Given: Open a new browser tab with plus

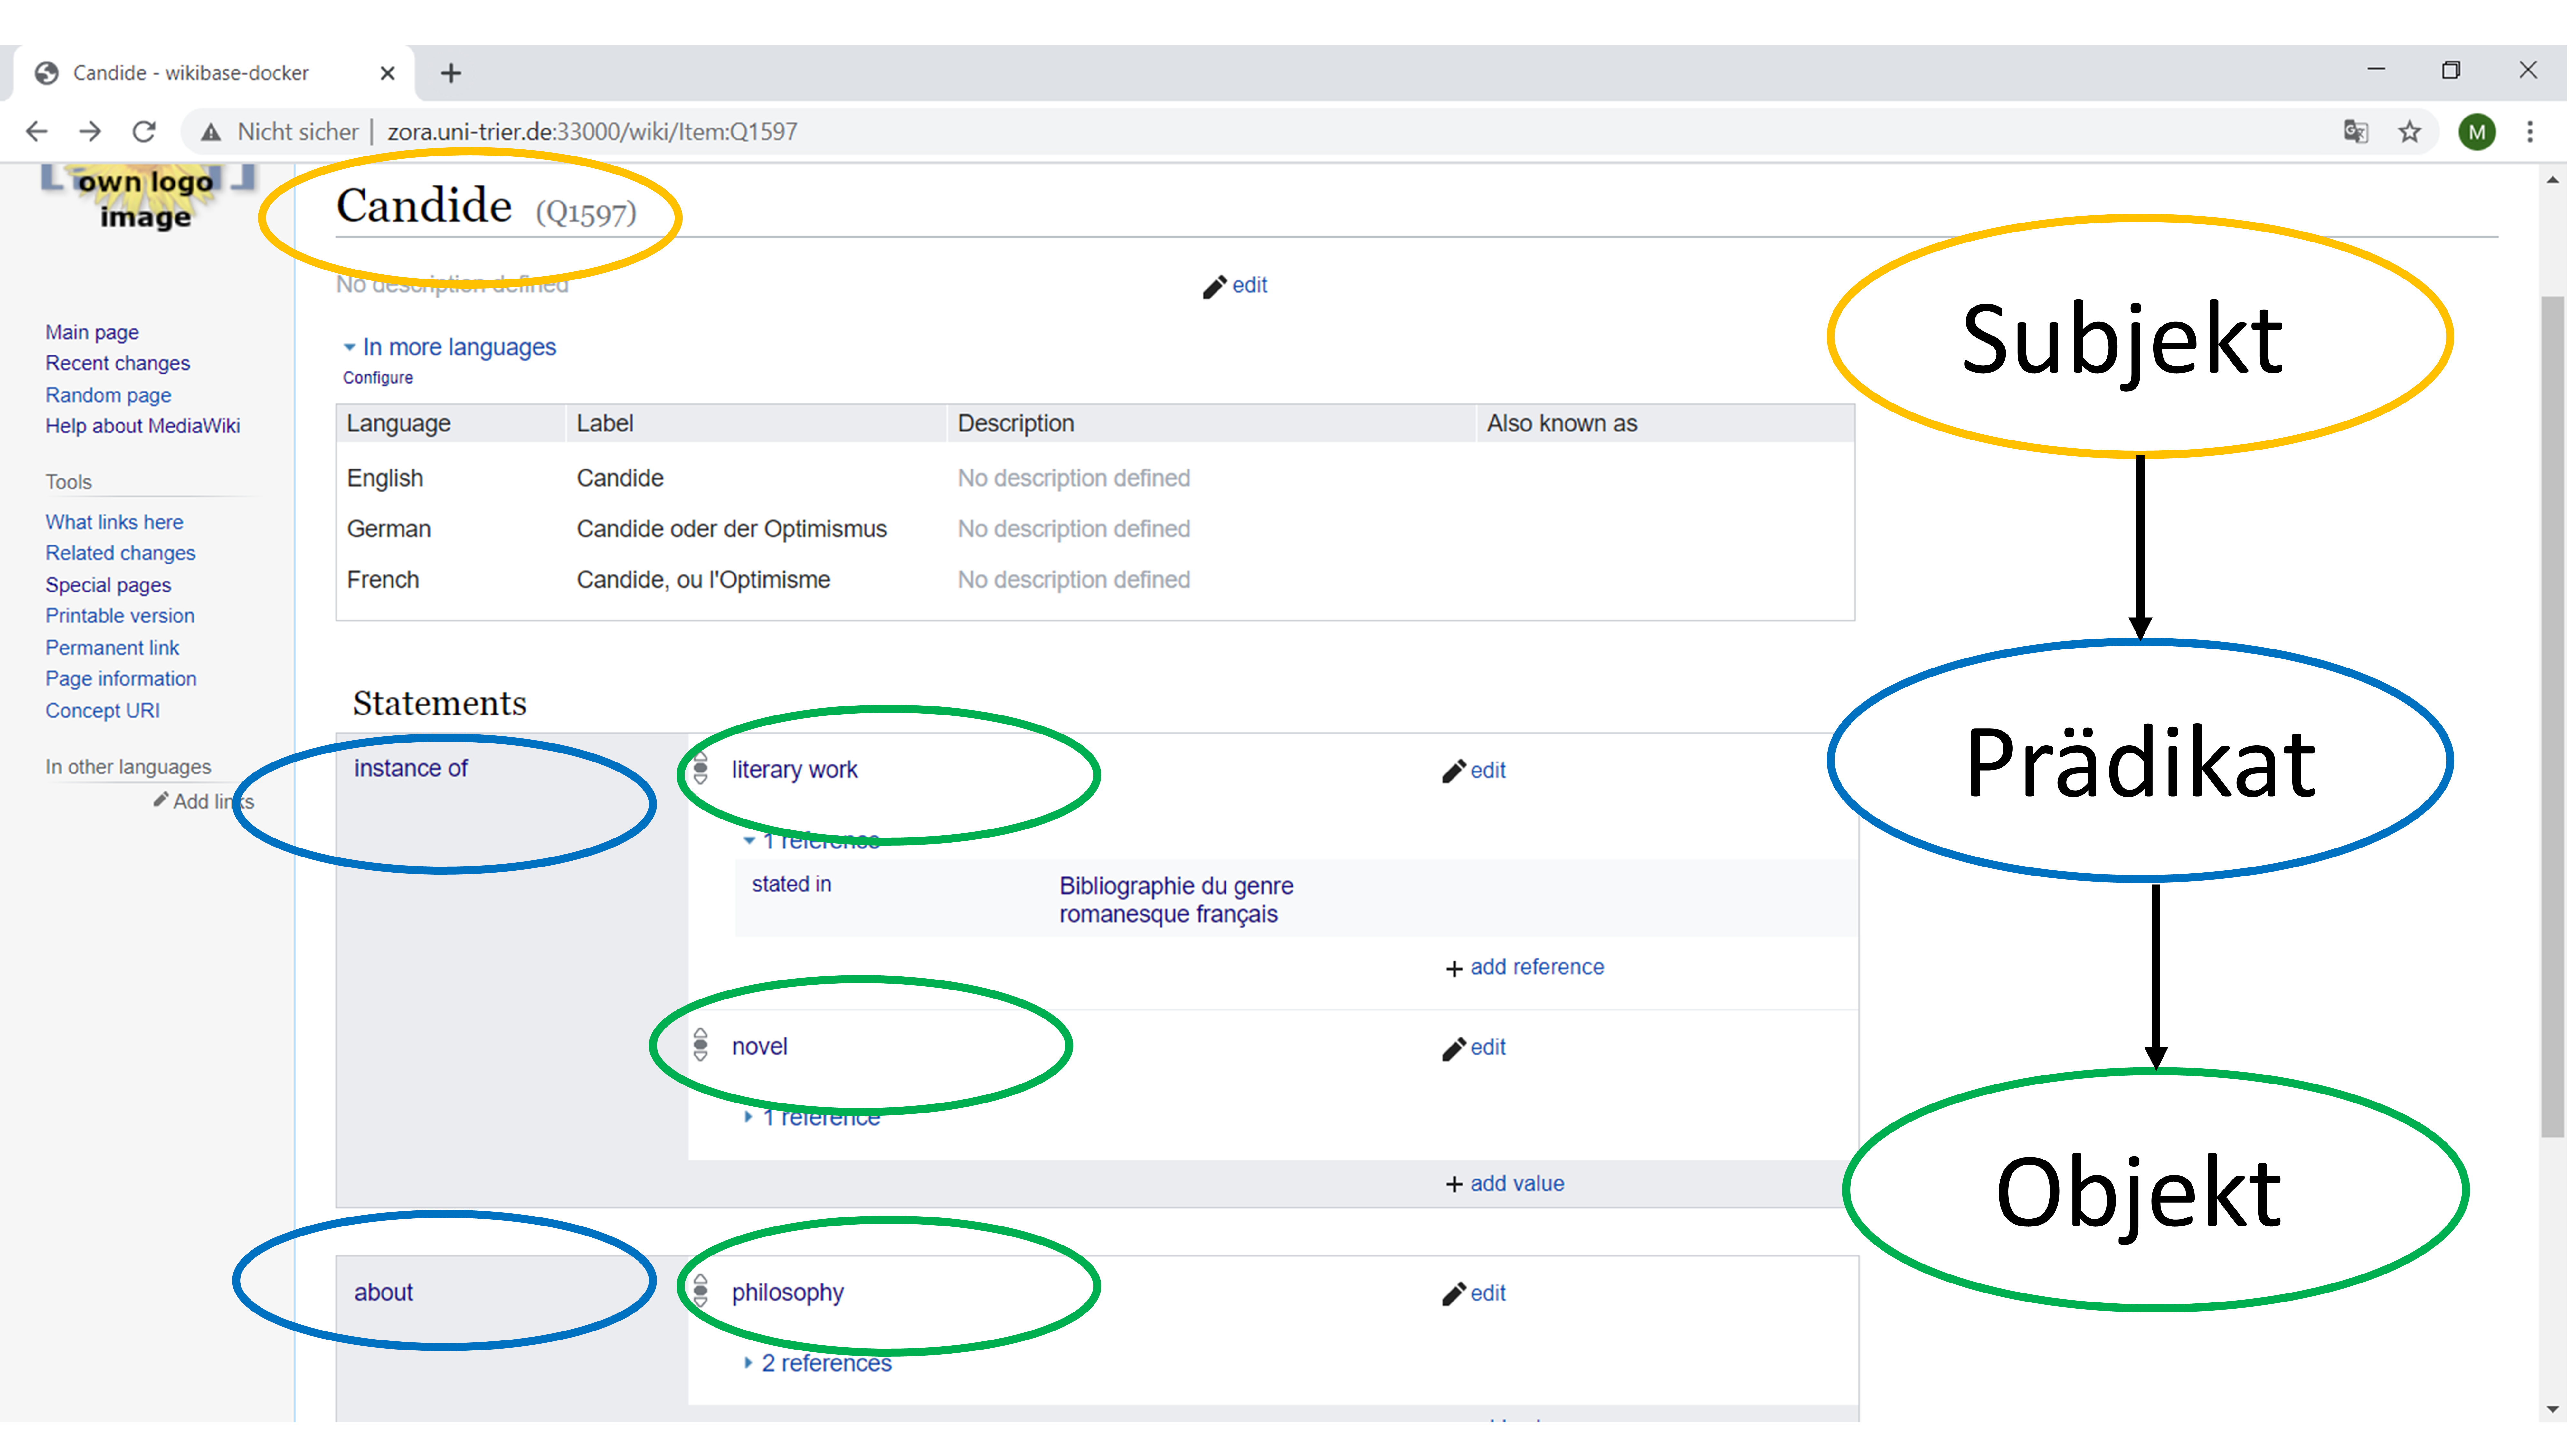Looking at the screenshot, I should click(x=451, y=73).
